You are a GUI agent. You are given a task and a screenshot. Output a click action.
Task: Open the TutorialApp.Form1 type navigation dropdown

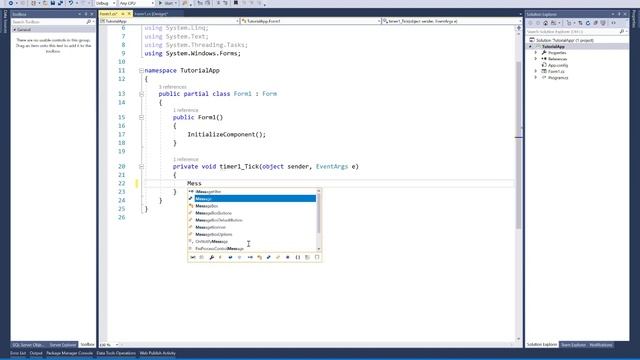pyautogui.click(x=311, y=21)
